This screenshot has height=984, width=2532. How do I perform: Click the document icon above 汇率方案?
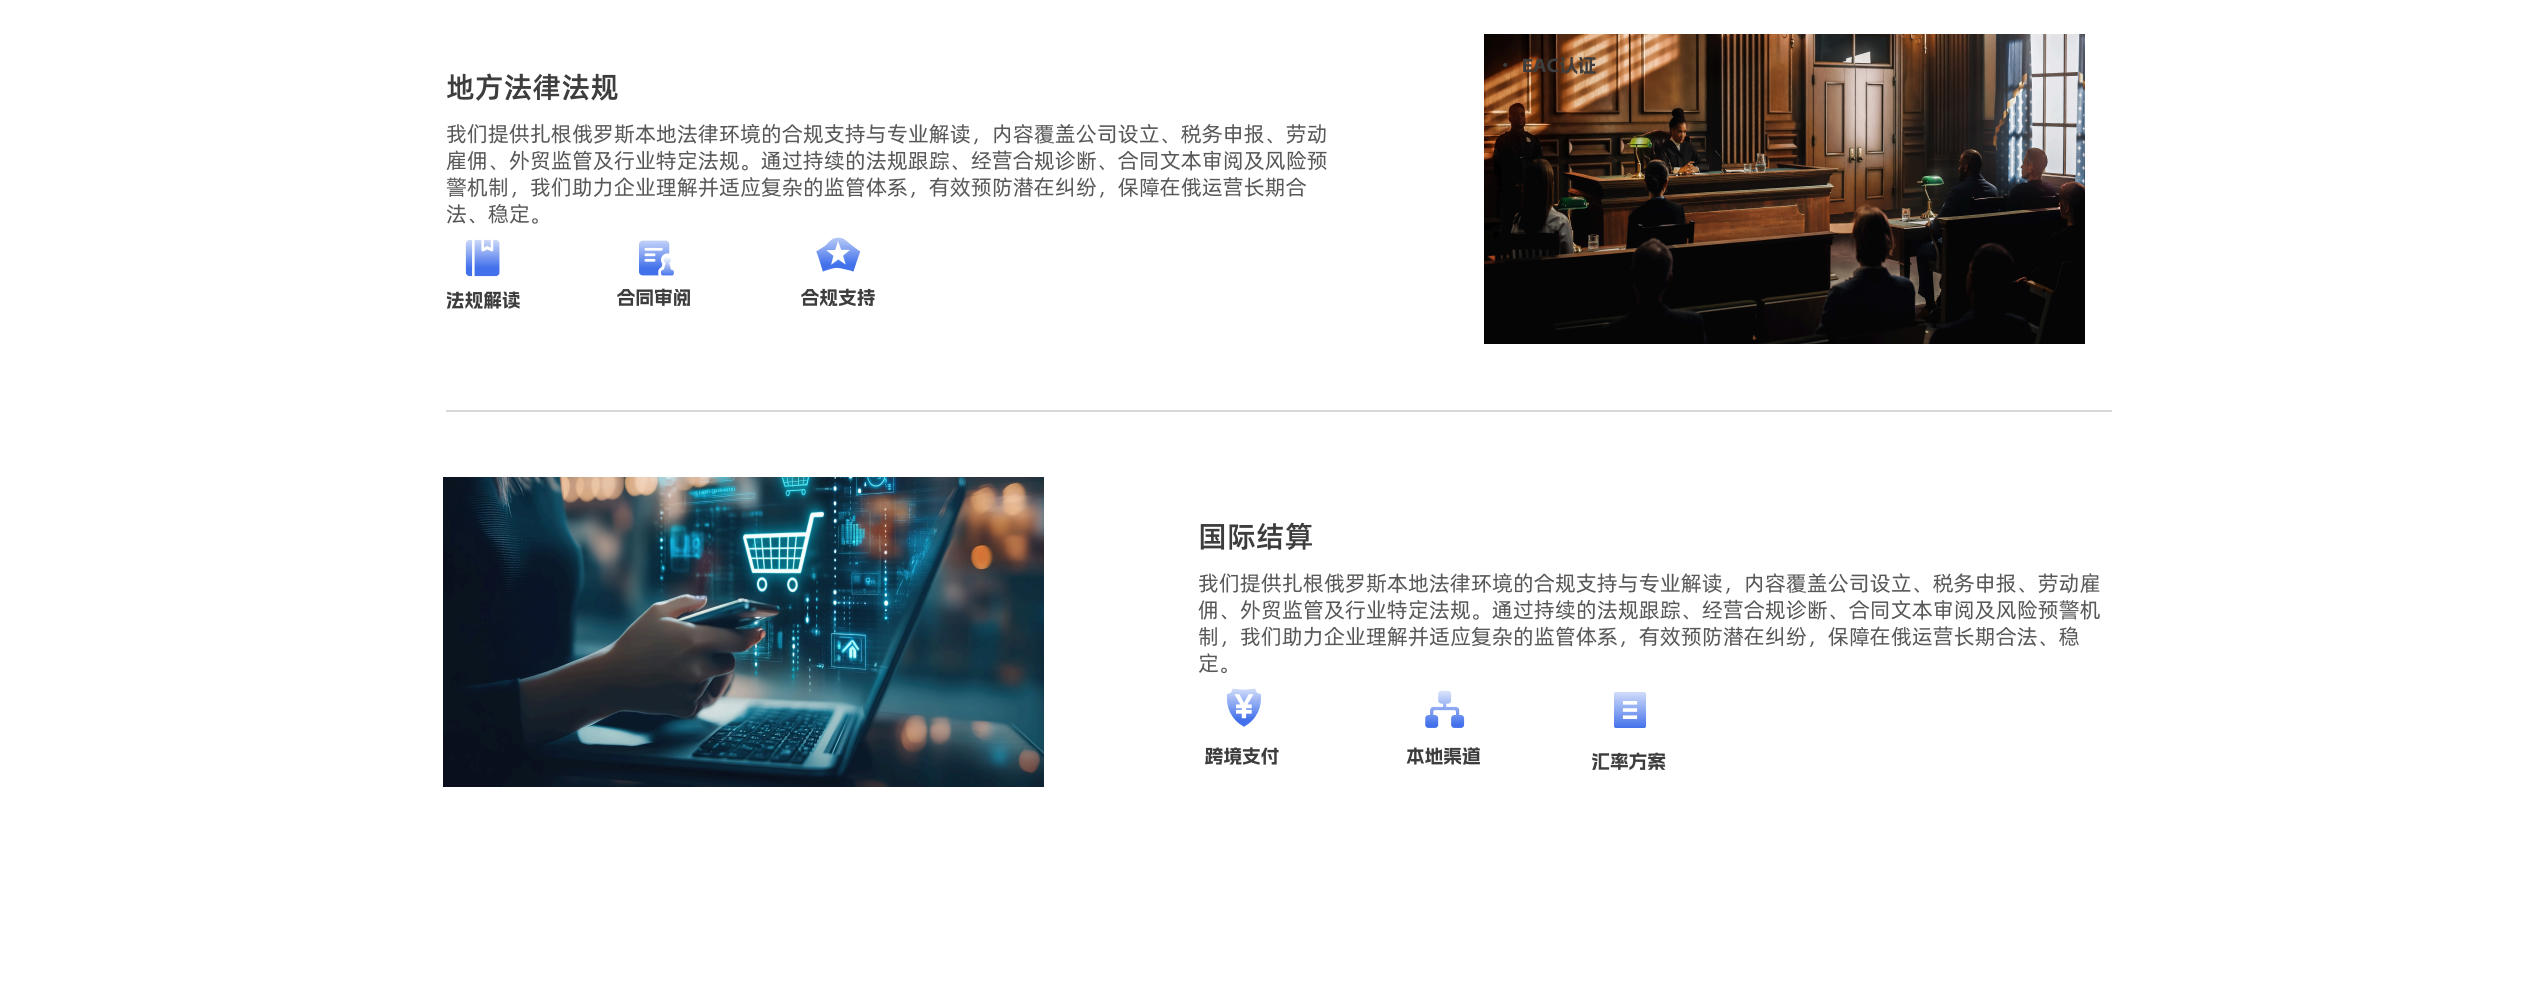1629,711
